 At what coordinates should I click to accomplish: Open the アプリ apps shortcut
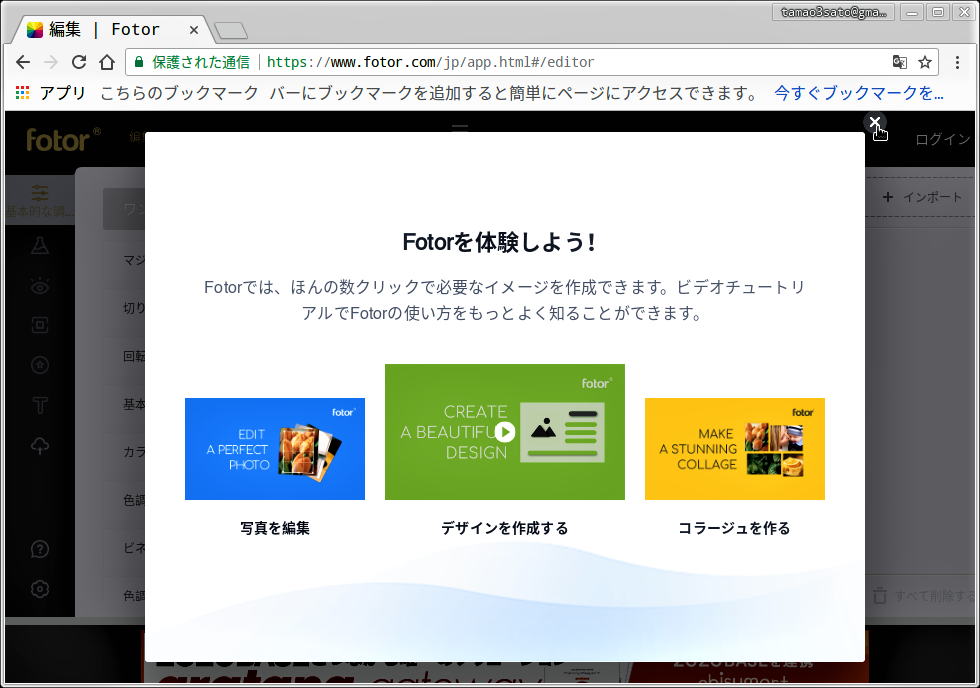[50, 93]
